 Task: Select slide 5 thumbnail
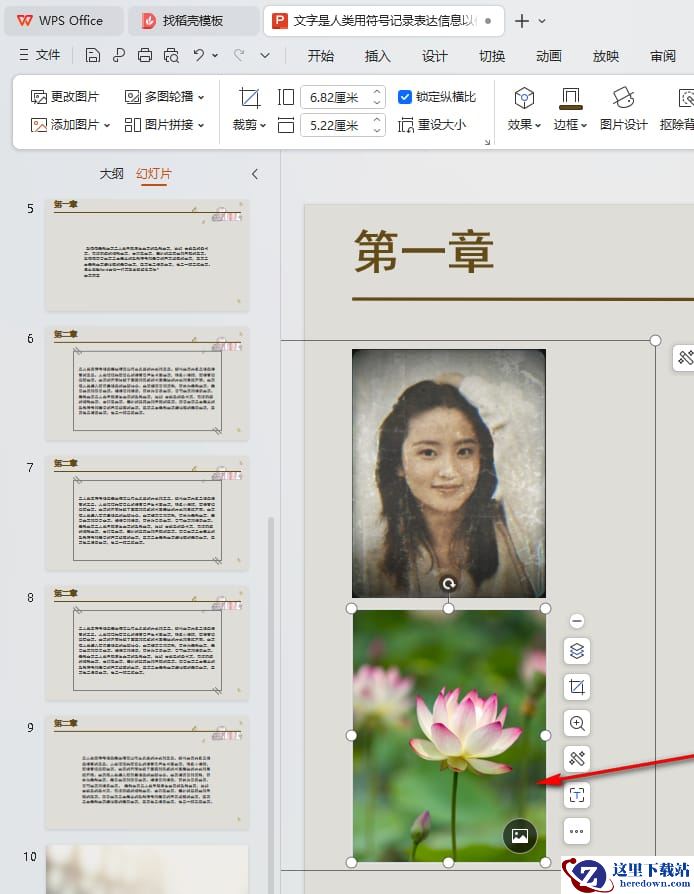[x=147, y=254]
